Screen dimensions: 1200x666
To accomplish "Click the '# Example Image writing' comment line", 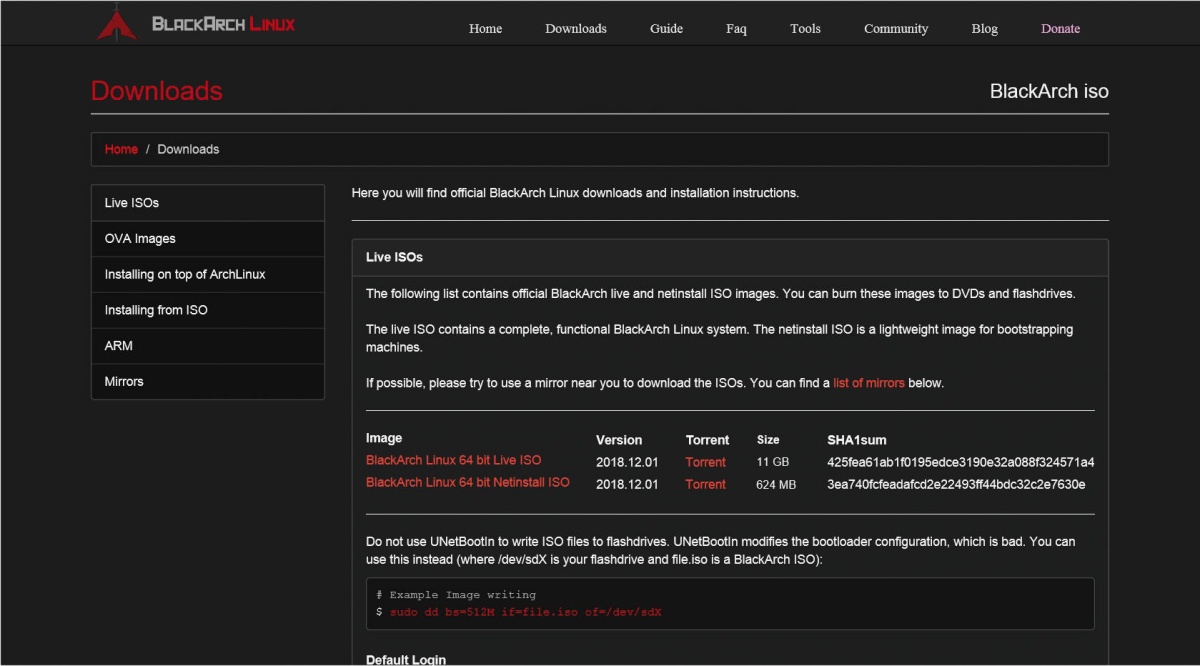I will [x=456, y=595].
